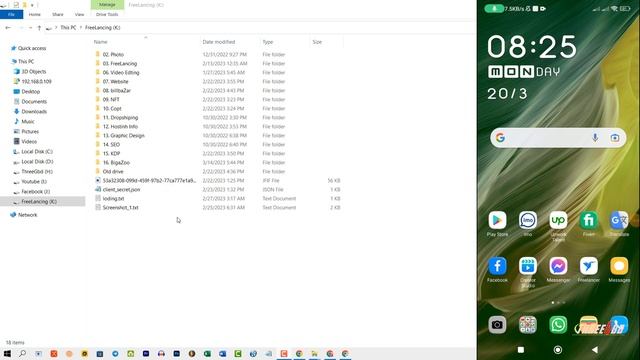Select Network in navigation pane
Viewport: 640px width, 360px height.
pyautogui.click(x=27, y=215)
